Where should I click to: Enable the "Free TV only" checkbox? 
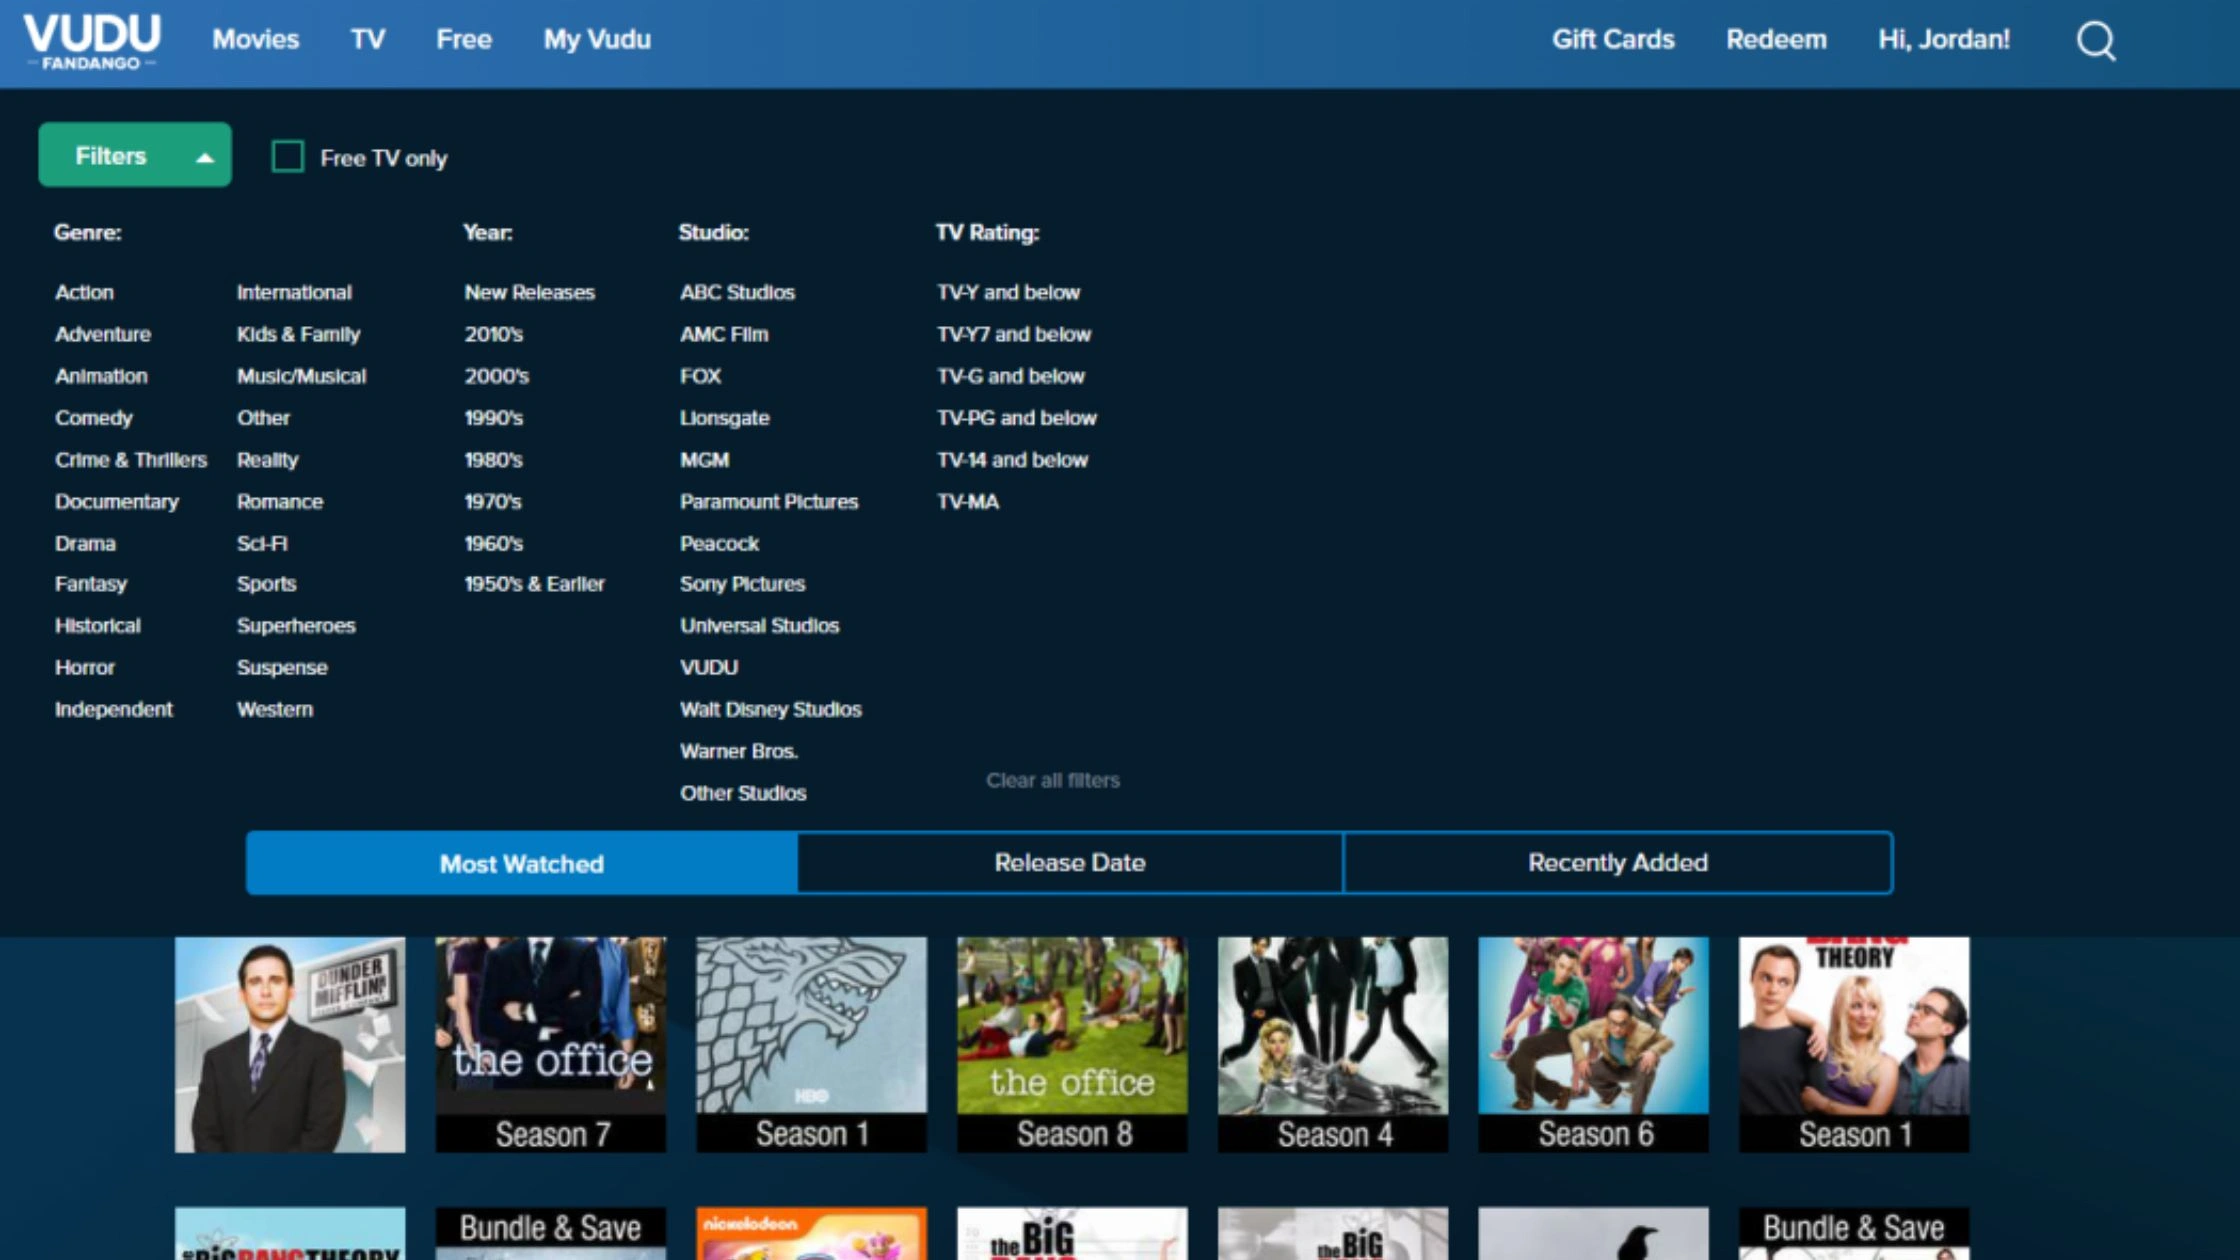click(x=288, y=156)
